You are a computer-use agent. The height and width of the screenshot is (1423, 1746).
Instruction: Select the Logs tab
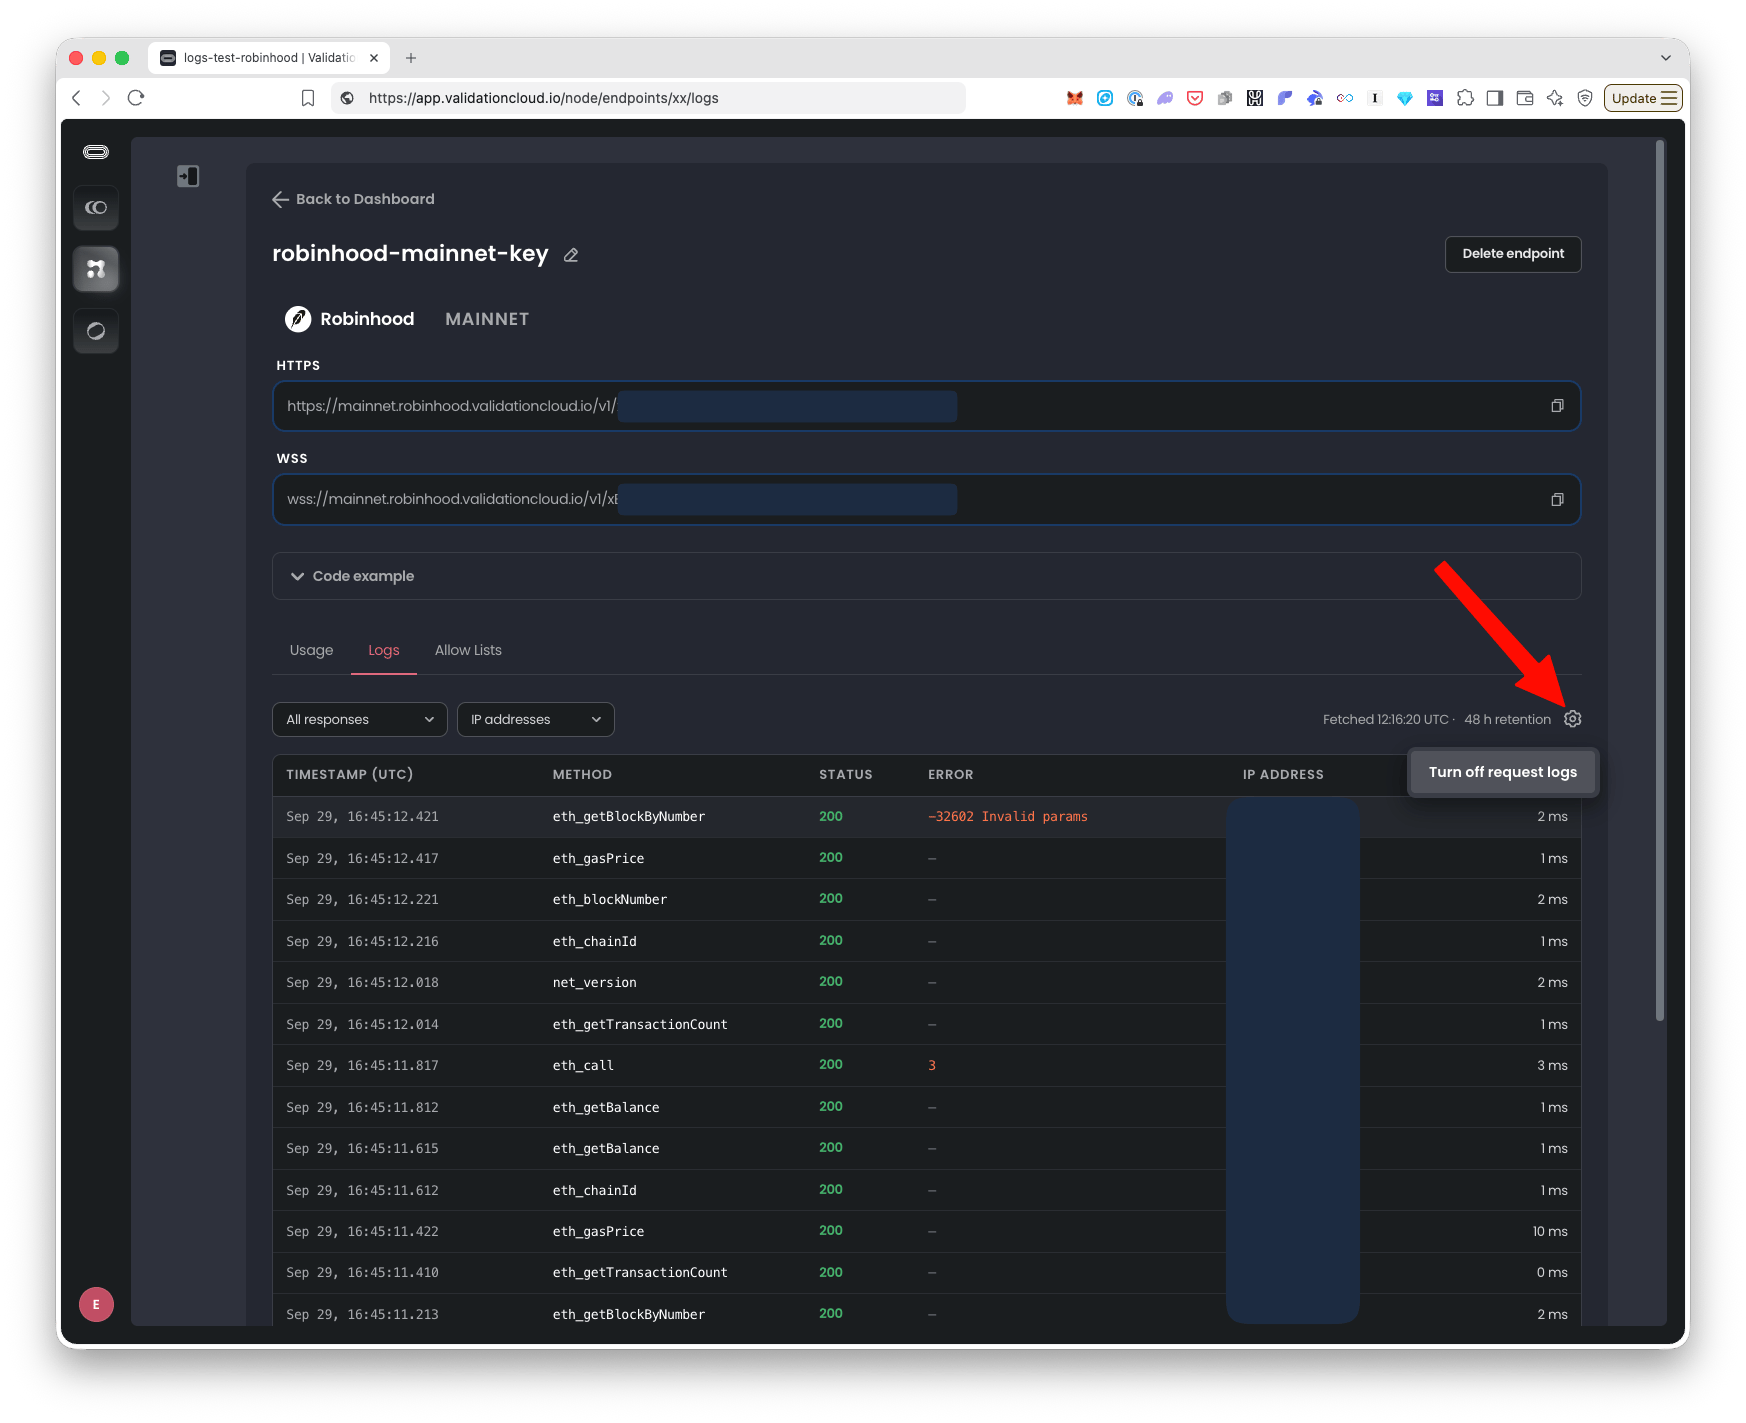click(x=384, y=650)
